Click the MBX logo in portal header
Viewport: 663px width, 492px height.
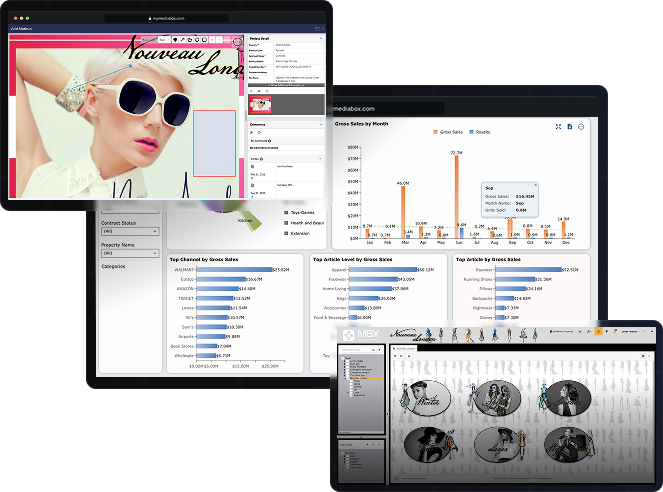361,335
